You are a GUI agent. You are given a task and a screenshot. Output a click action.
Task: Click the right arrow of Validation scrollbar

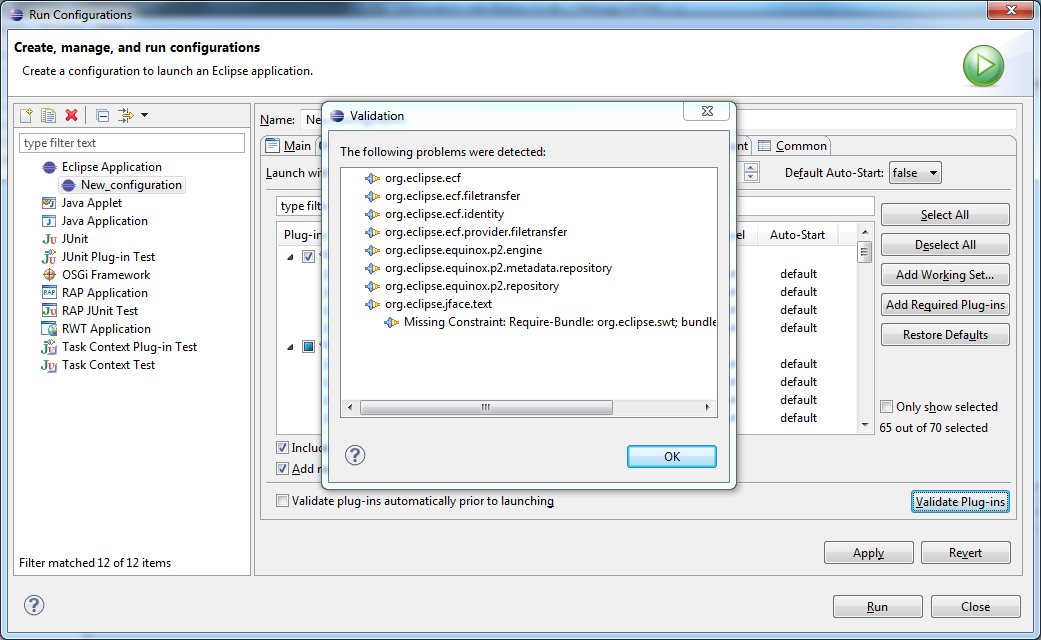pyautogui.click(x=707, y=408)
